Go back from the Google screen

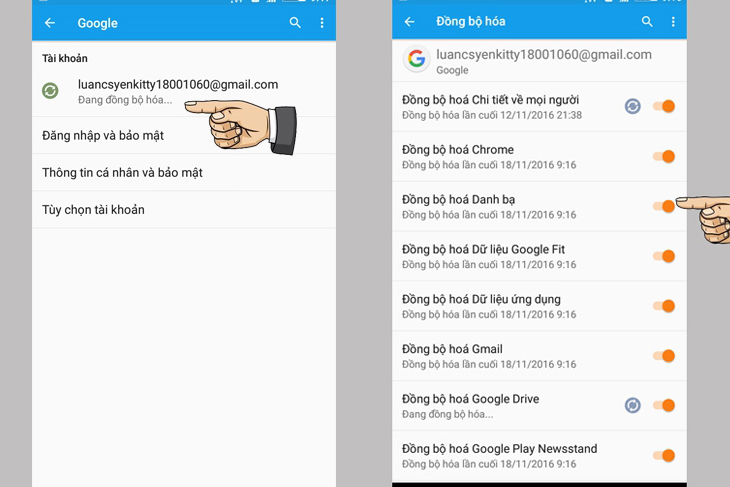click(x=50, y=23)
